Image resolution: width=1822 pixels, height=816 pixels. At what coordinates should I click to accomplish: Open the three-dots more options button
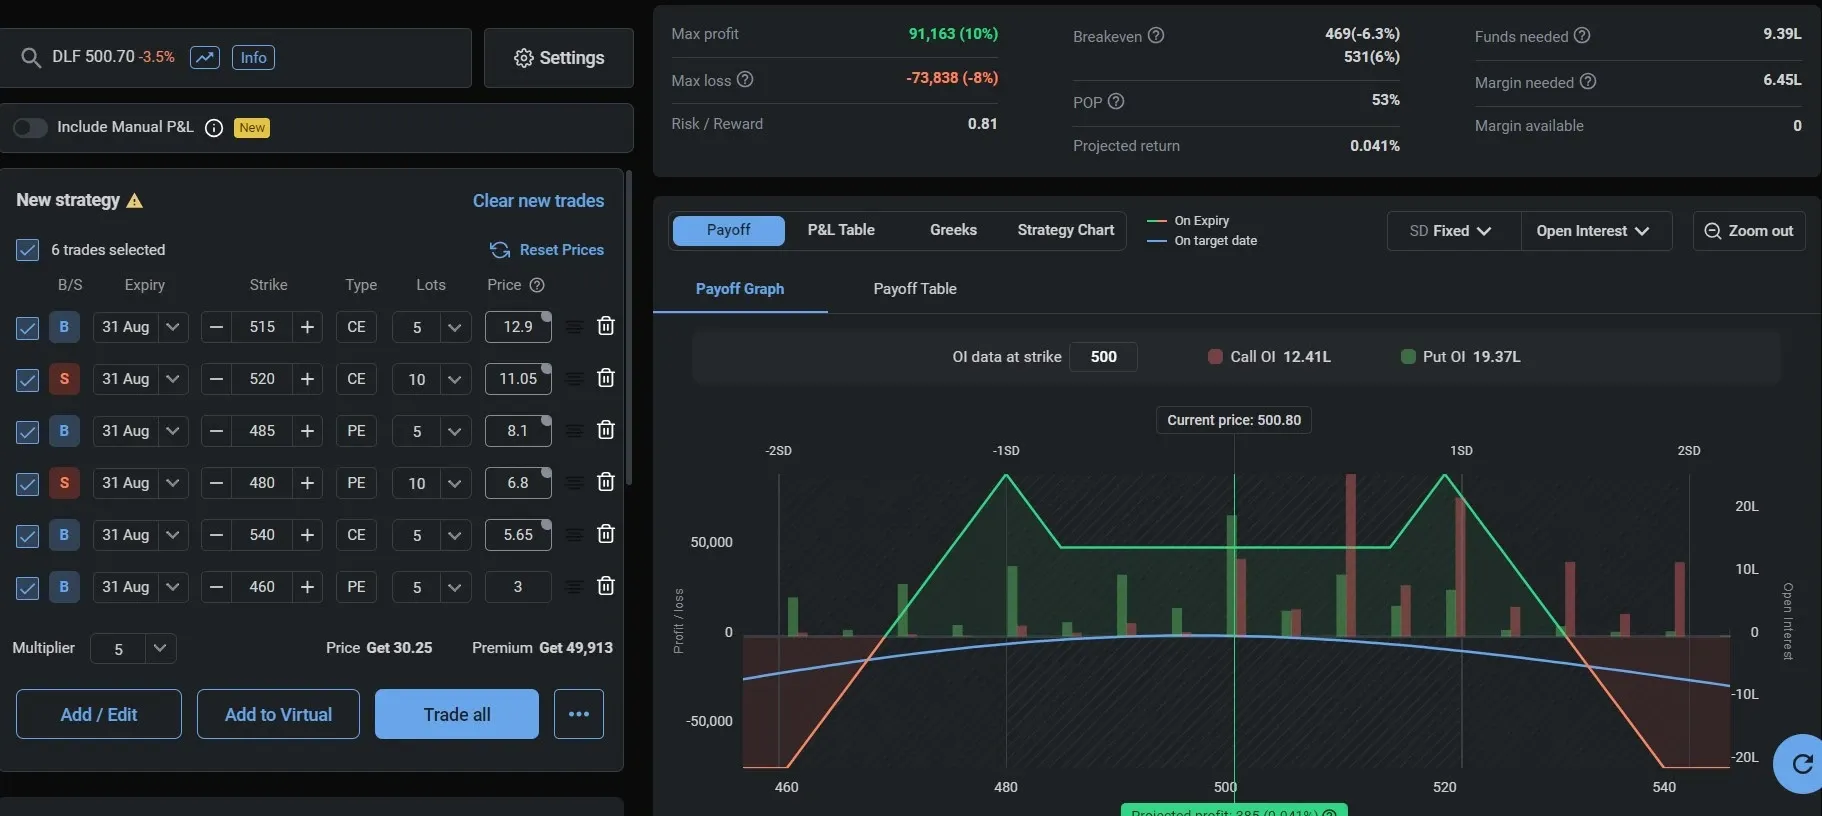579,714
